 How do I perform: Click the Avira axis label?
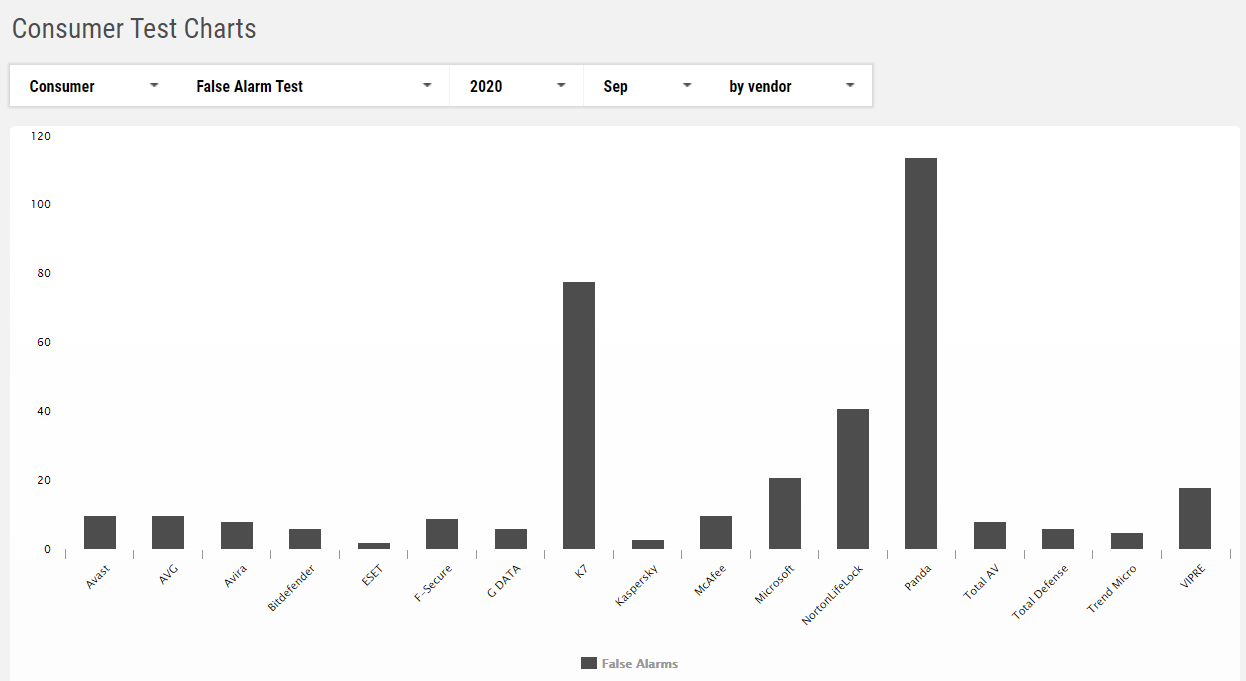[235, 576]
